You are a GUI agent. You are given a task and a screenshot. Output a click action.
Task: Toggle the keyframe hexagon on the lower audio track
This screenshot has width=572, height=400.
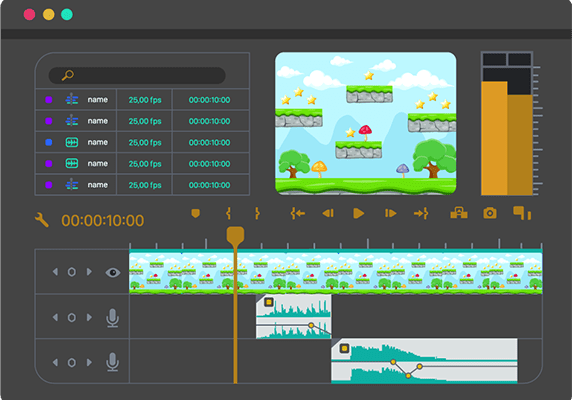click(72, 362)
